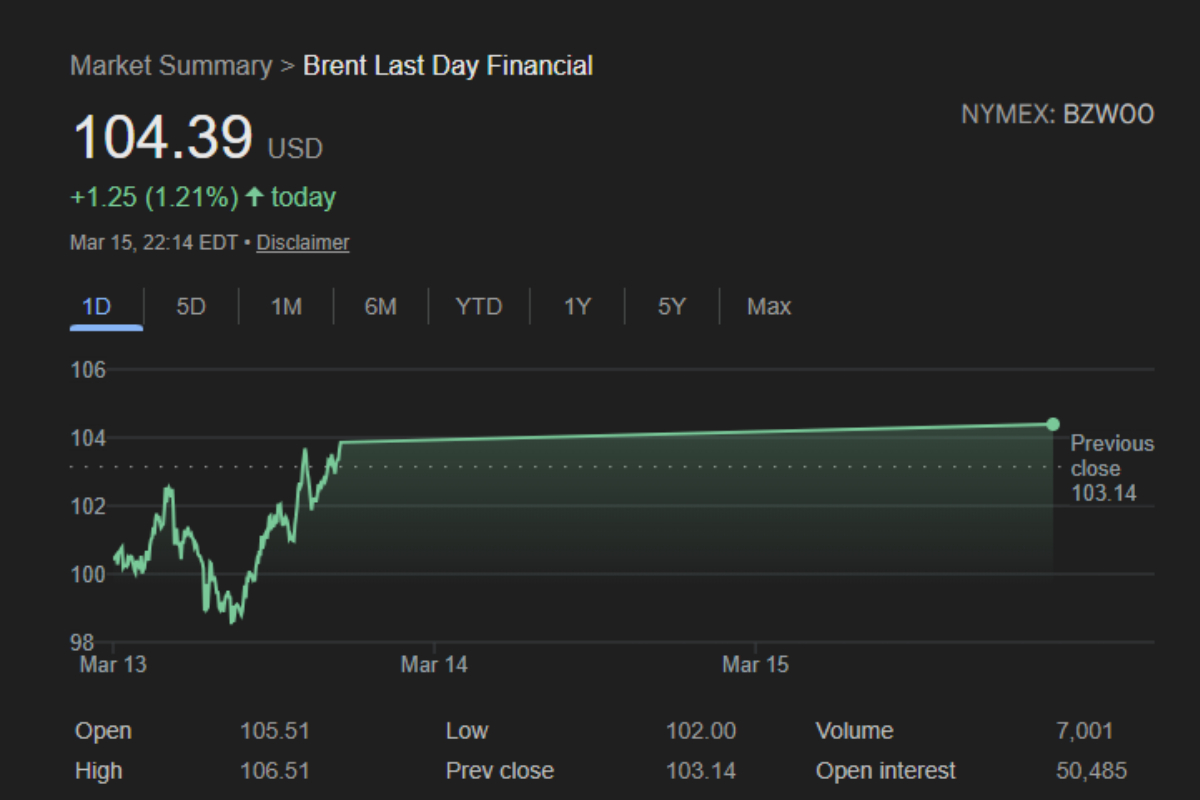1200x800 pixels.
Task: Select the 5Y time range
Action: 671,306
